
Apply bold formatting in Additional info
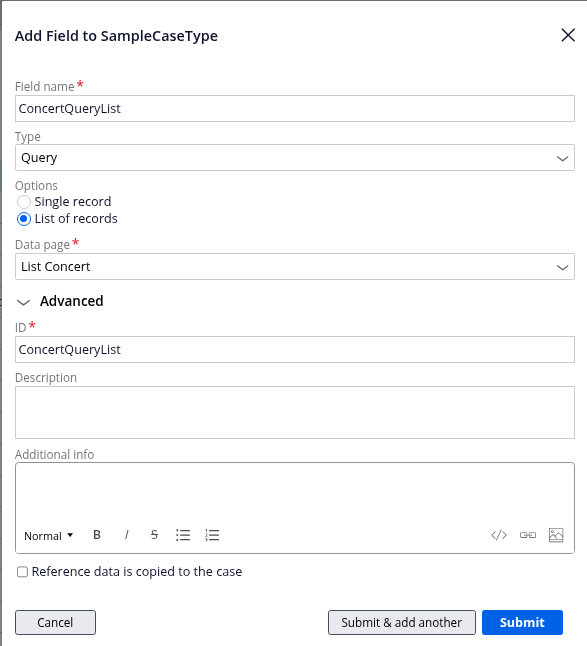pos(97,535)
